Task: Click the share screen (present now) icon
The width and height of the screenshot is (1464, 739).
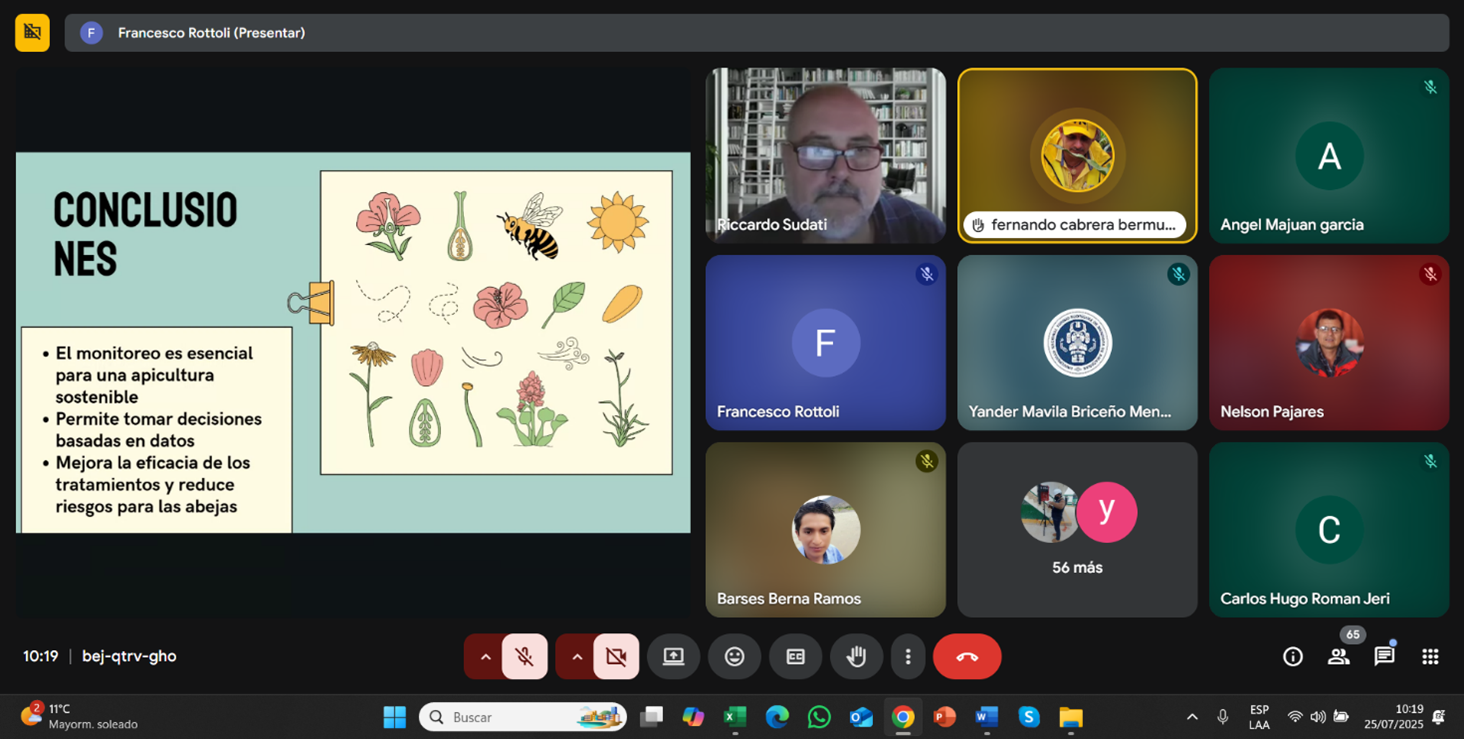Action: (x=673, y=657)
